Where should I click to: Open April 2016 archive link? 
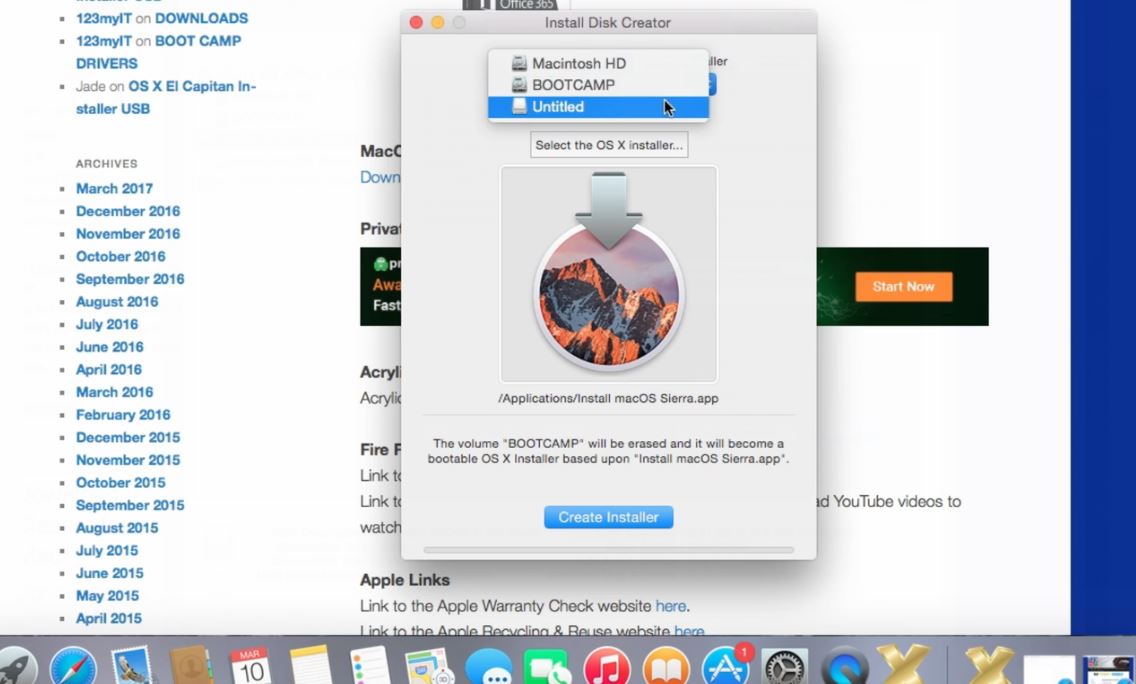(109, 370)
